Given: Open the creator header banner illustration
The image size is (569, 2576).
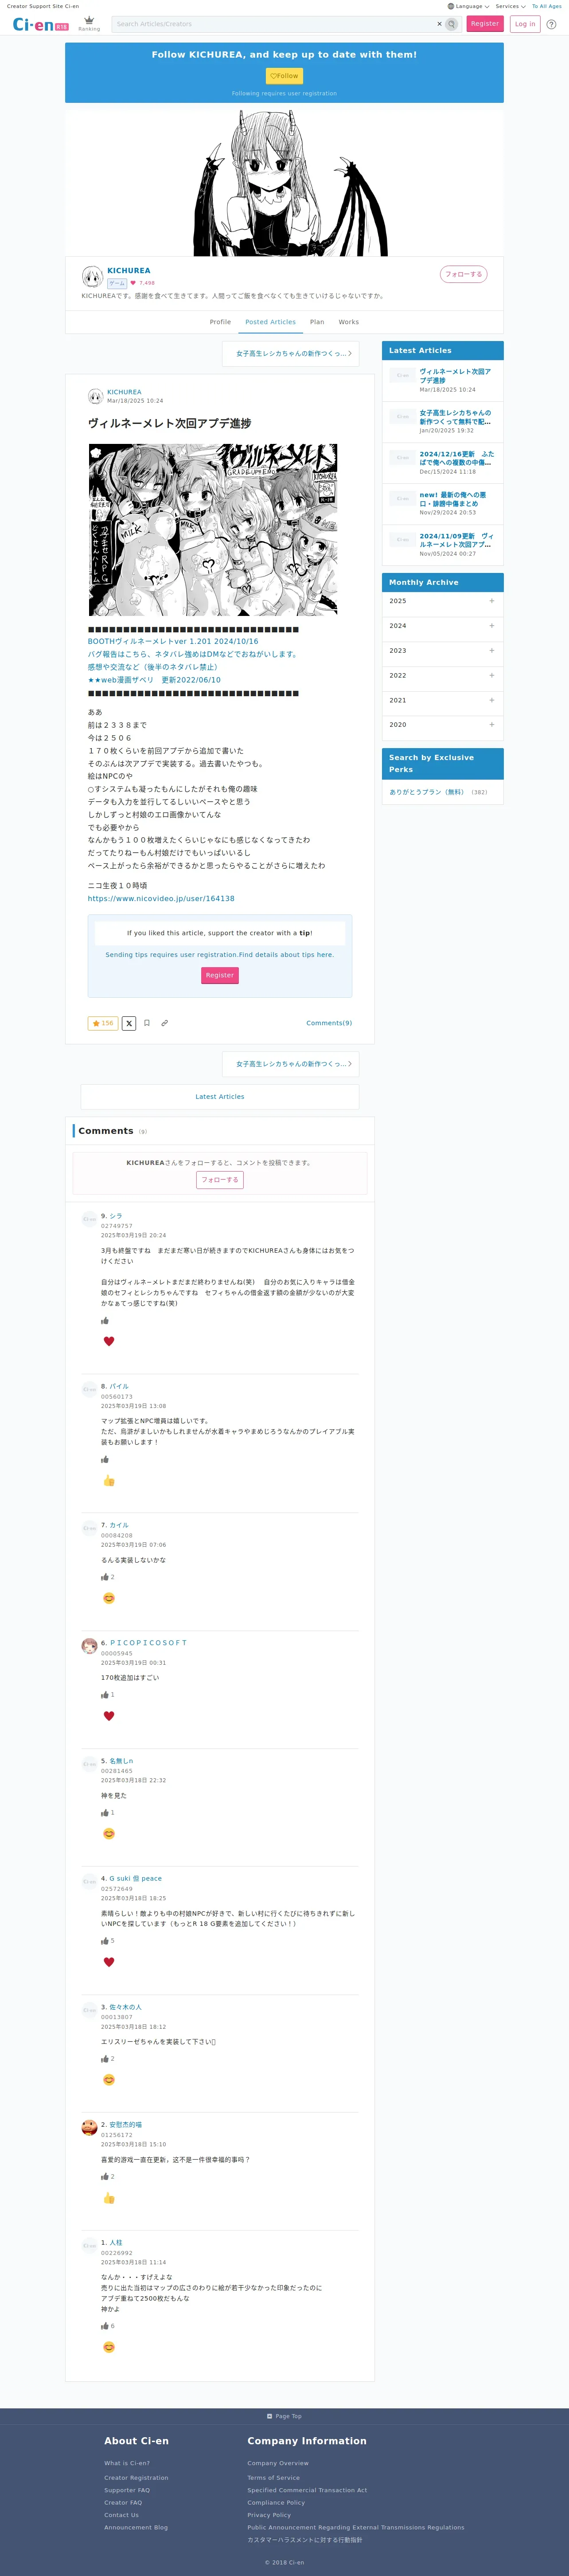Looking at the screenshot, I should pos(284,180).
